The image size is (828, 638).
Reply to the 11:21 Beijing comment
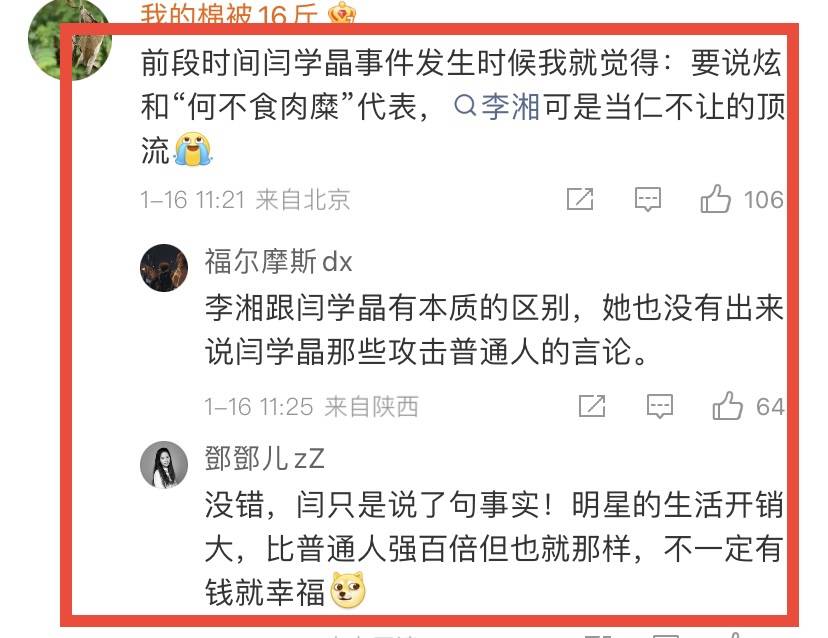click(647, 199)
